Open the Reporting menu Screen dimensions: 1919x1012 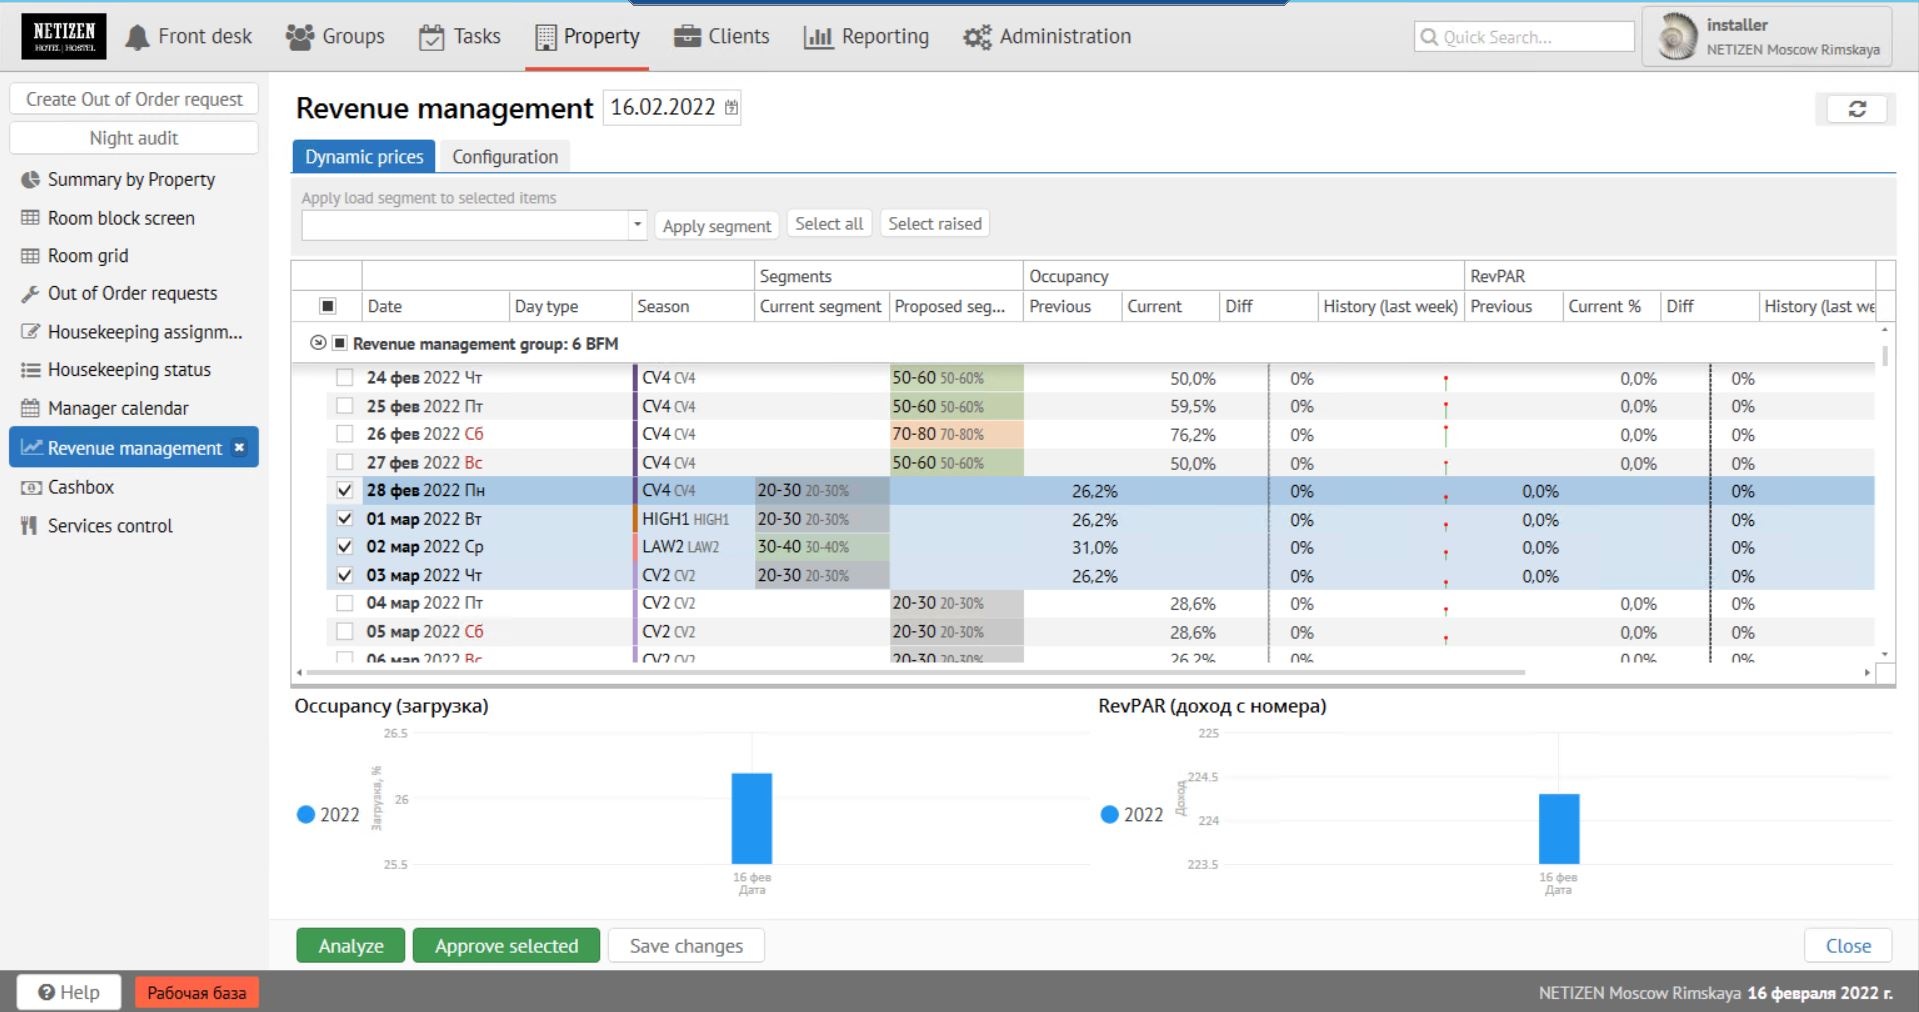point(866,37)
